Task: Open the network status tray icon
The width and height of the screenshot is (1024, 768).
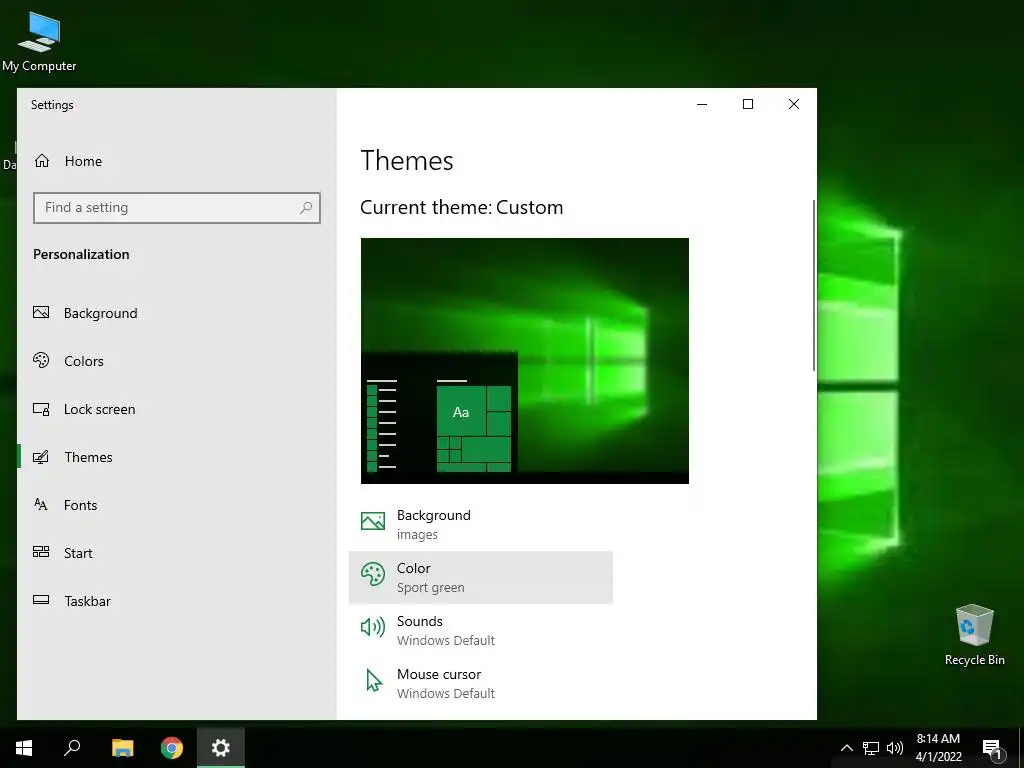Action: 871,748
